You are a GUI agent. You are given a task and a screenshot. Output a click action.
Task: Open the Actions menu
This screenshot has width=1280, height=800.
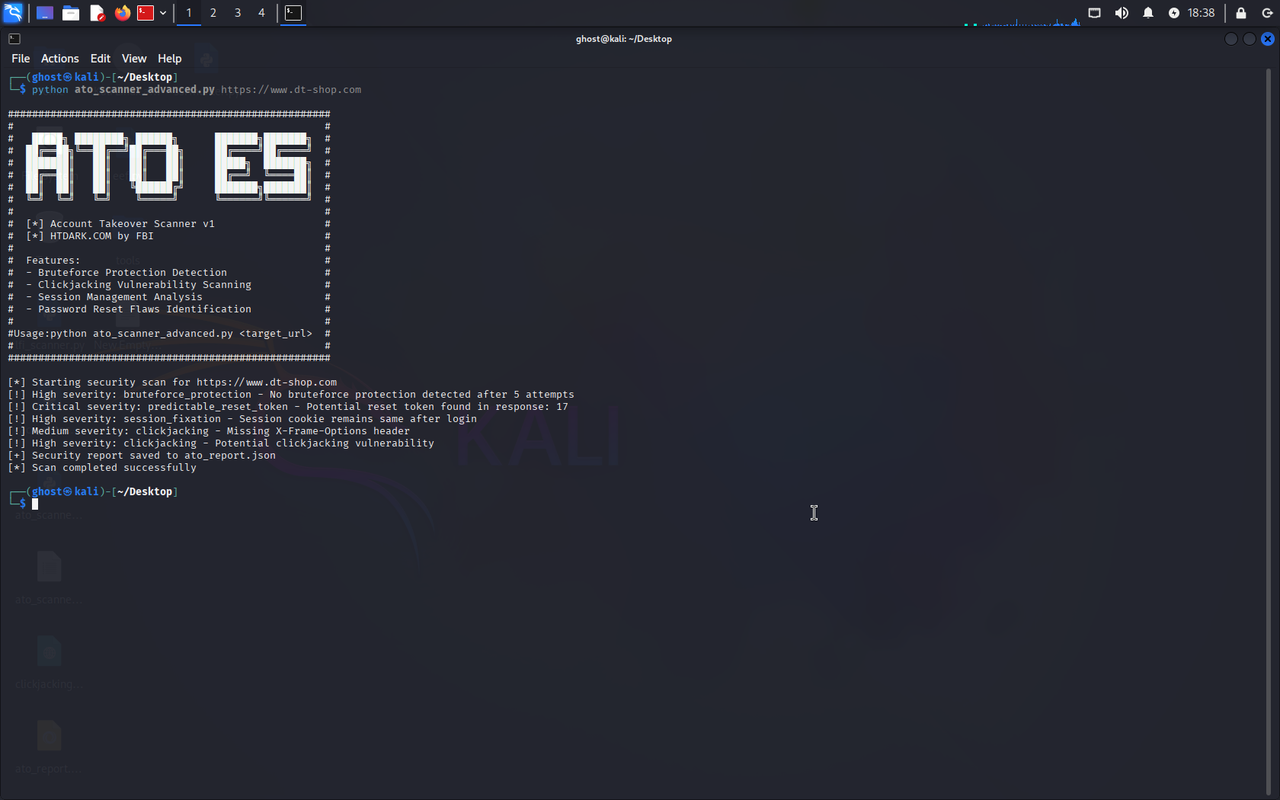coord(60,59)
